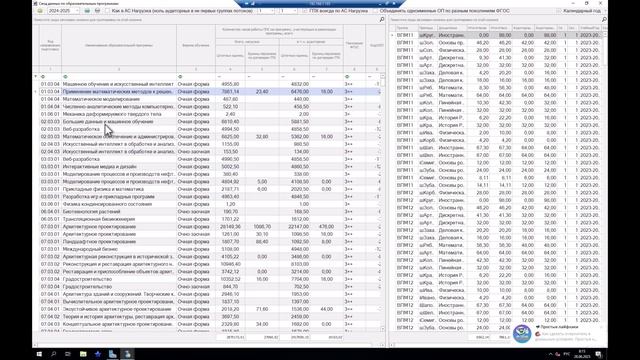
Task: Select row Реставрация и приспособление объектов
Action: tap(210, 271)
